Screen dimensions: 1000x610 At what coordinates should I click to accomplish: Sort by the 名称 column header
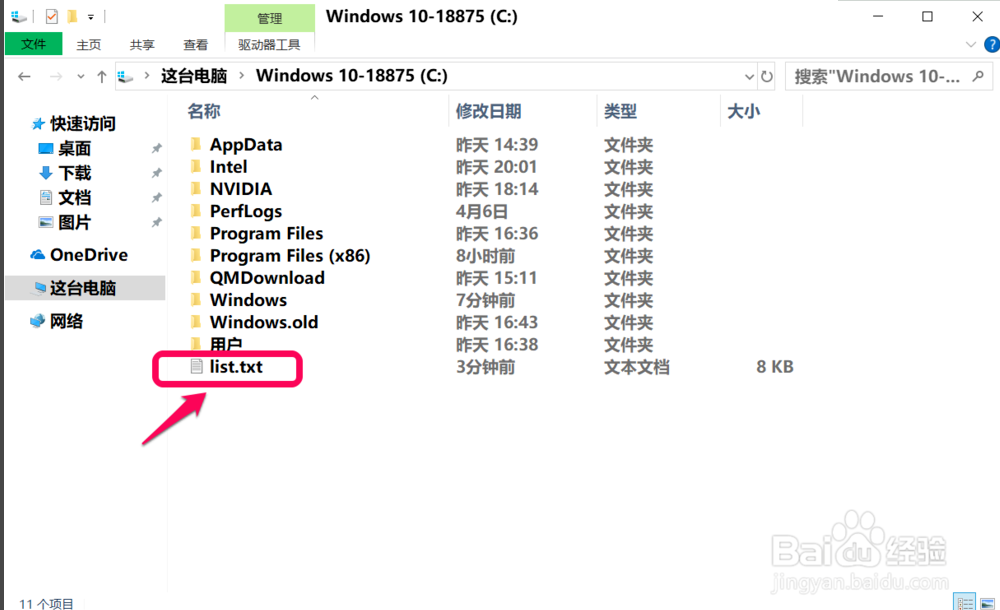[x=204, y=111]
